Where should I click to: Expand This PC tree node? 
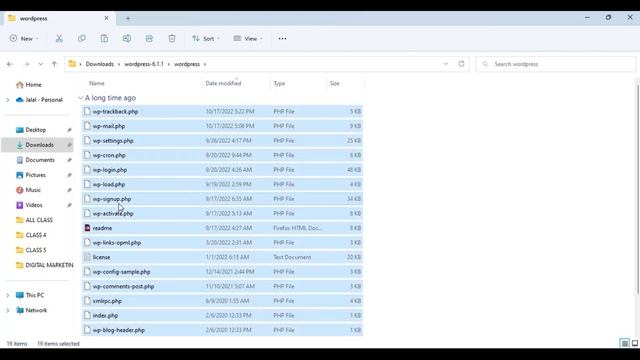coord(8,295)
